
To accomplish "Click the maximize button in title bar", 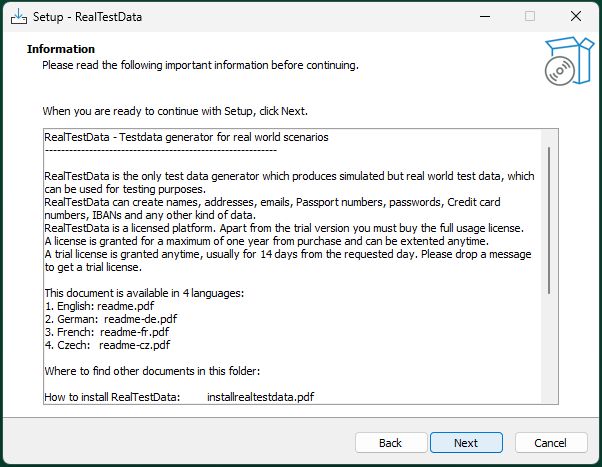I will (x=530, y=17).
